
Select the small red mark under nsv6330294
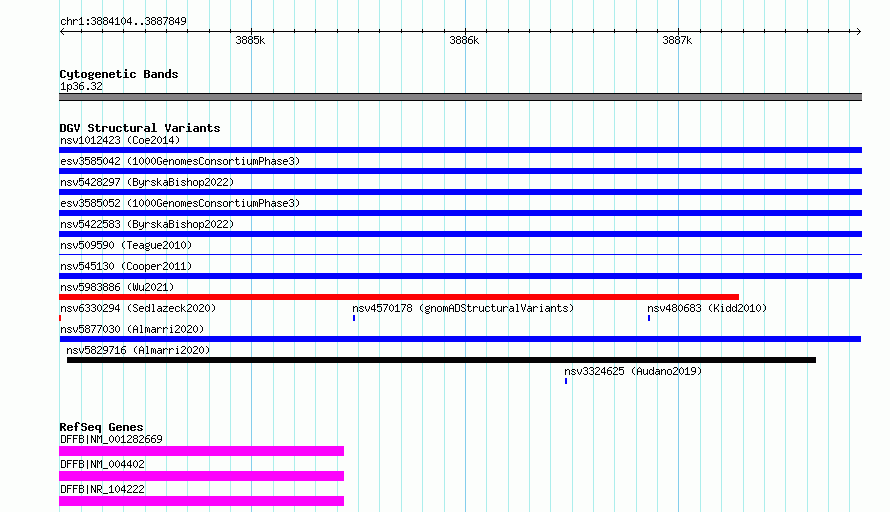coord(60,318)
